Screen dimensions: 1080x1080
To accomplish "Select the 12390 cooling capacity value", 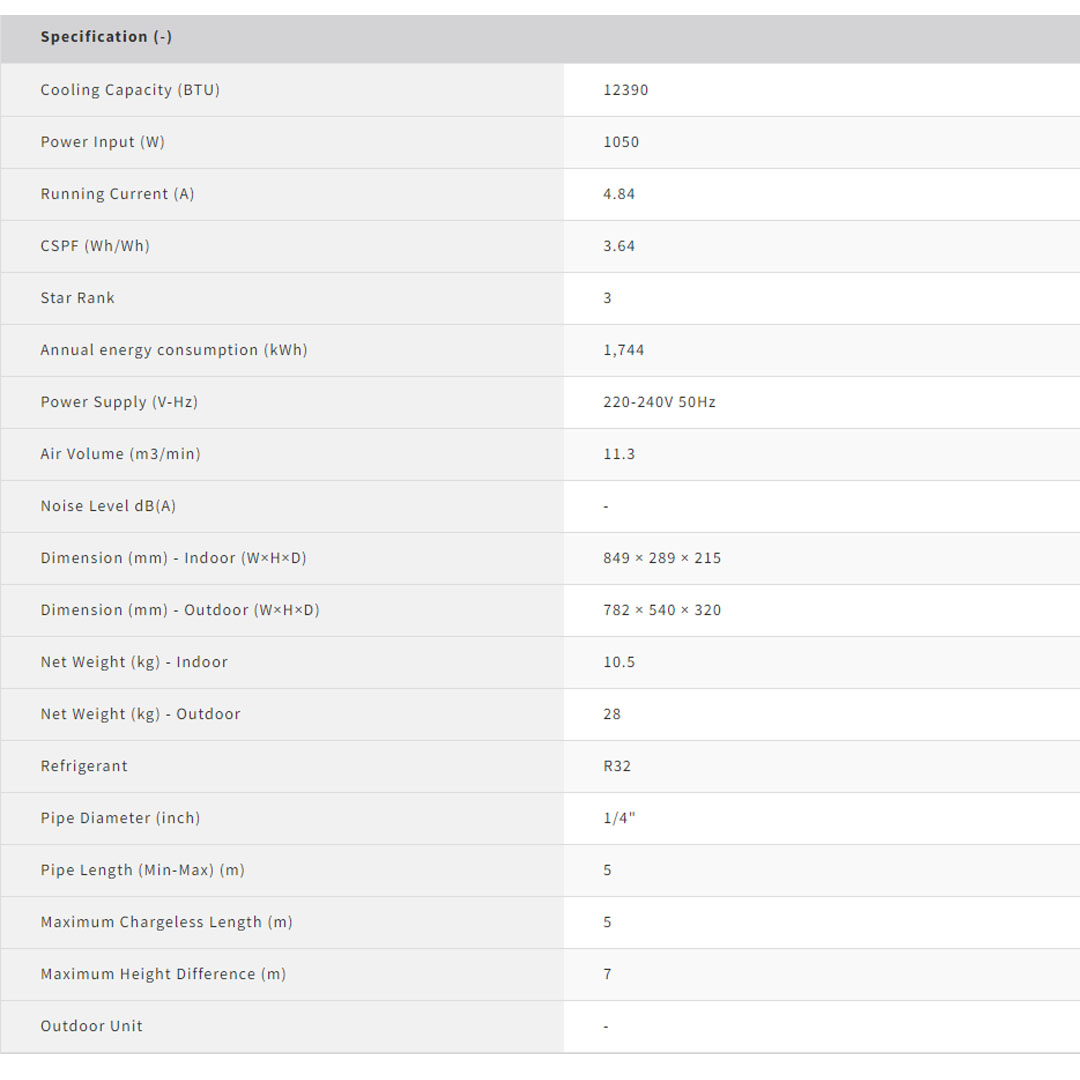I will 626,90.
